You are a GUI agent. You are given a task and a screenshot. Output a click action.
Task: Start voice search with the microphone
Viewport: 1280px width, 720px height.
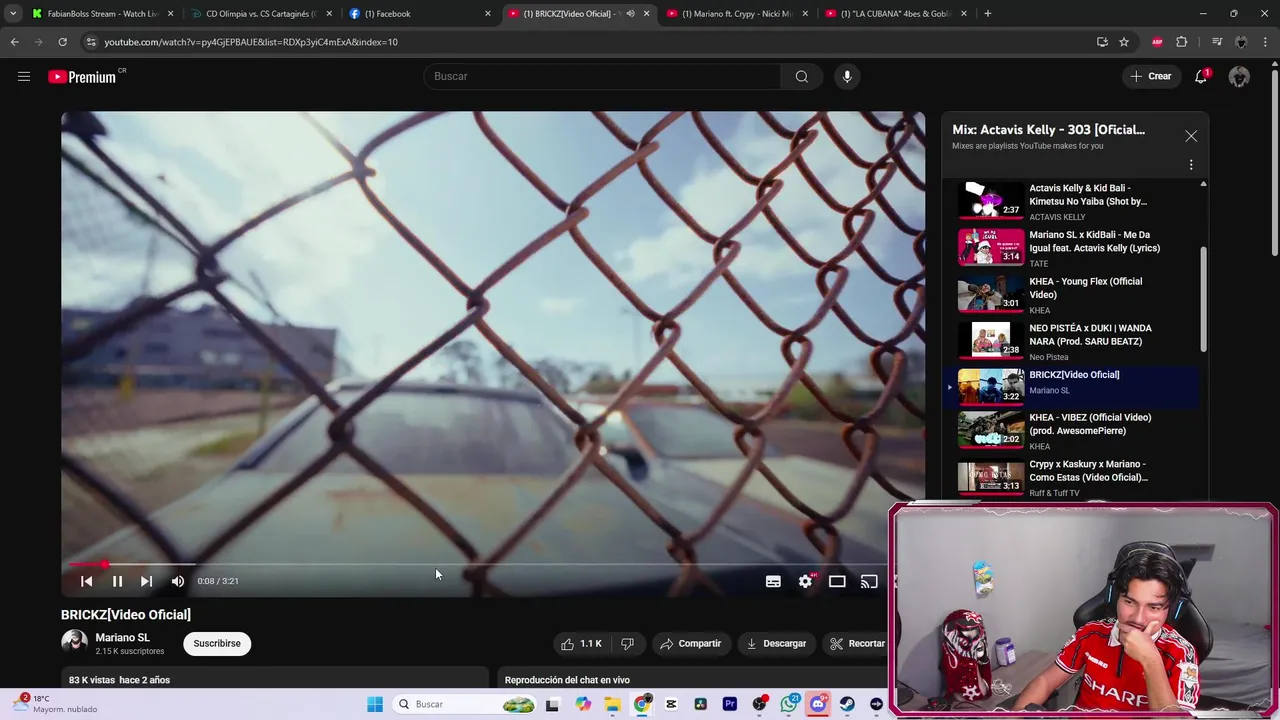[x=847, y=76]
